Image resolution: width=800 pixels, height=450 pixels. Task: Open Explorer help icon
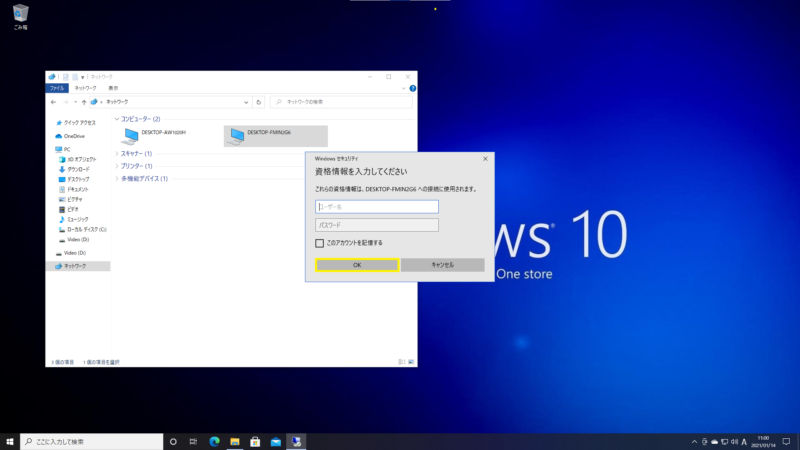point(413,88)
